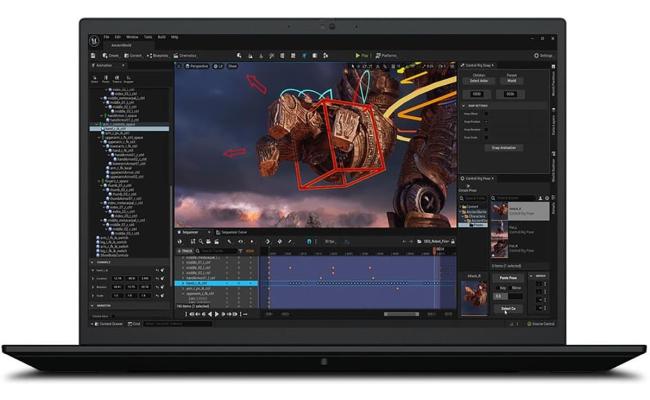
Task: Select the Control Rig Pose tab
Action: click(x=478, y=179)
